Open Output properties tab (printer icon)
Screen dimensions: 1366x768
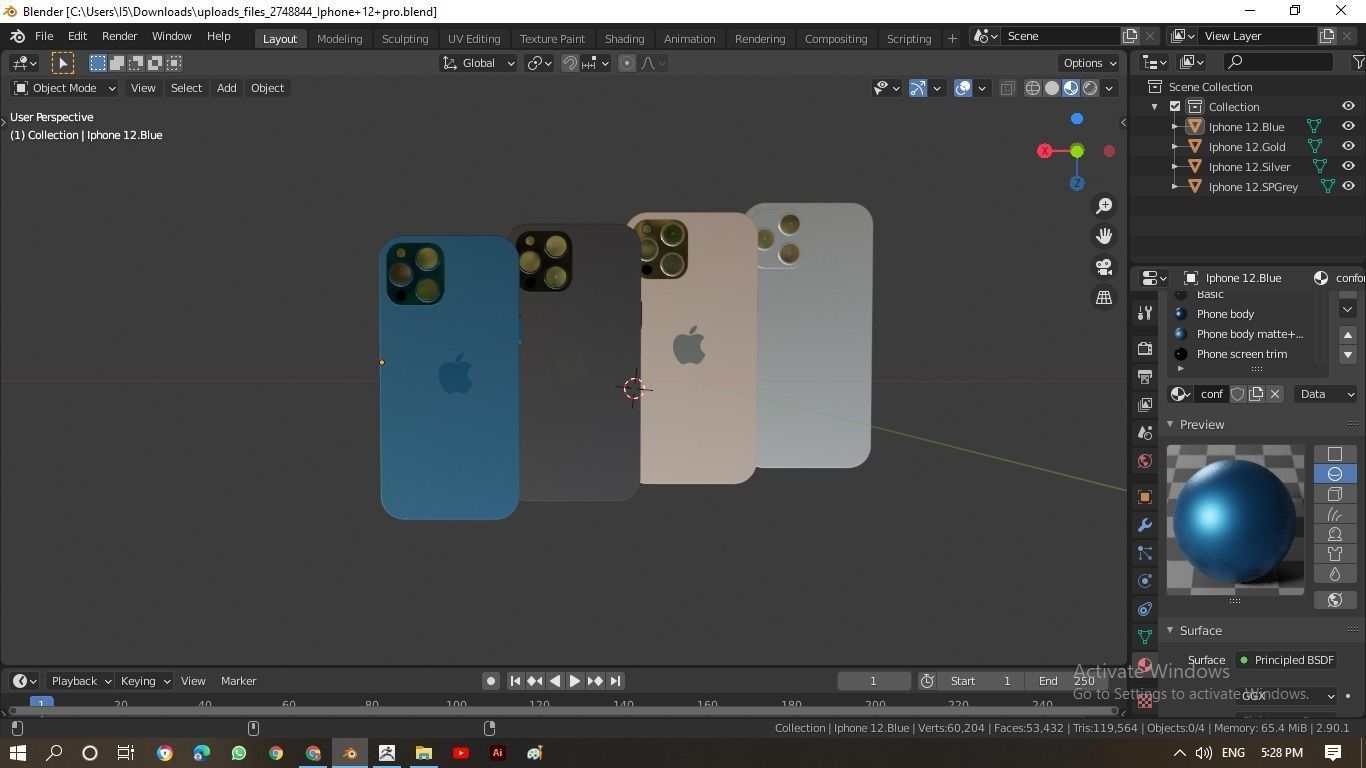click(1145, 377)
